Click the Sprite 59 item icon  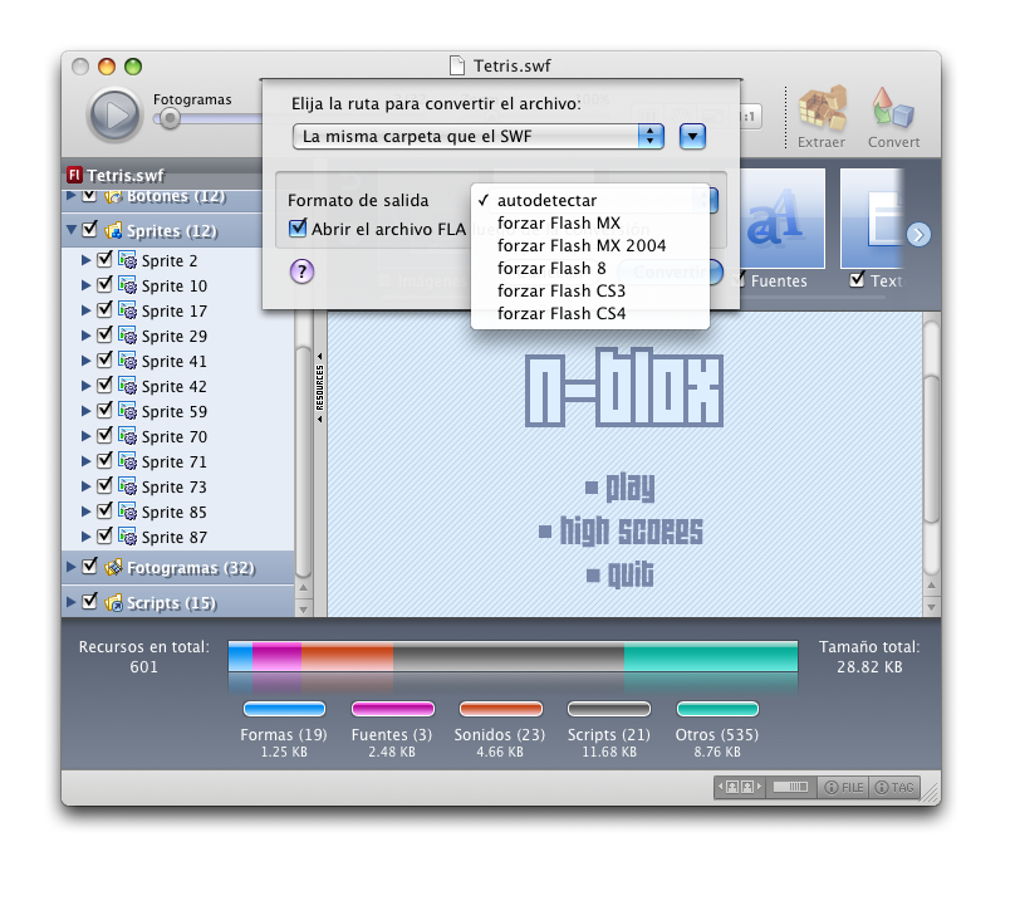(x=127, y=411)
